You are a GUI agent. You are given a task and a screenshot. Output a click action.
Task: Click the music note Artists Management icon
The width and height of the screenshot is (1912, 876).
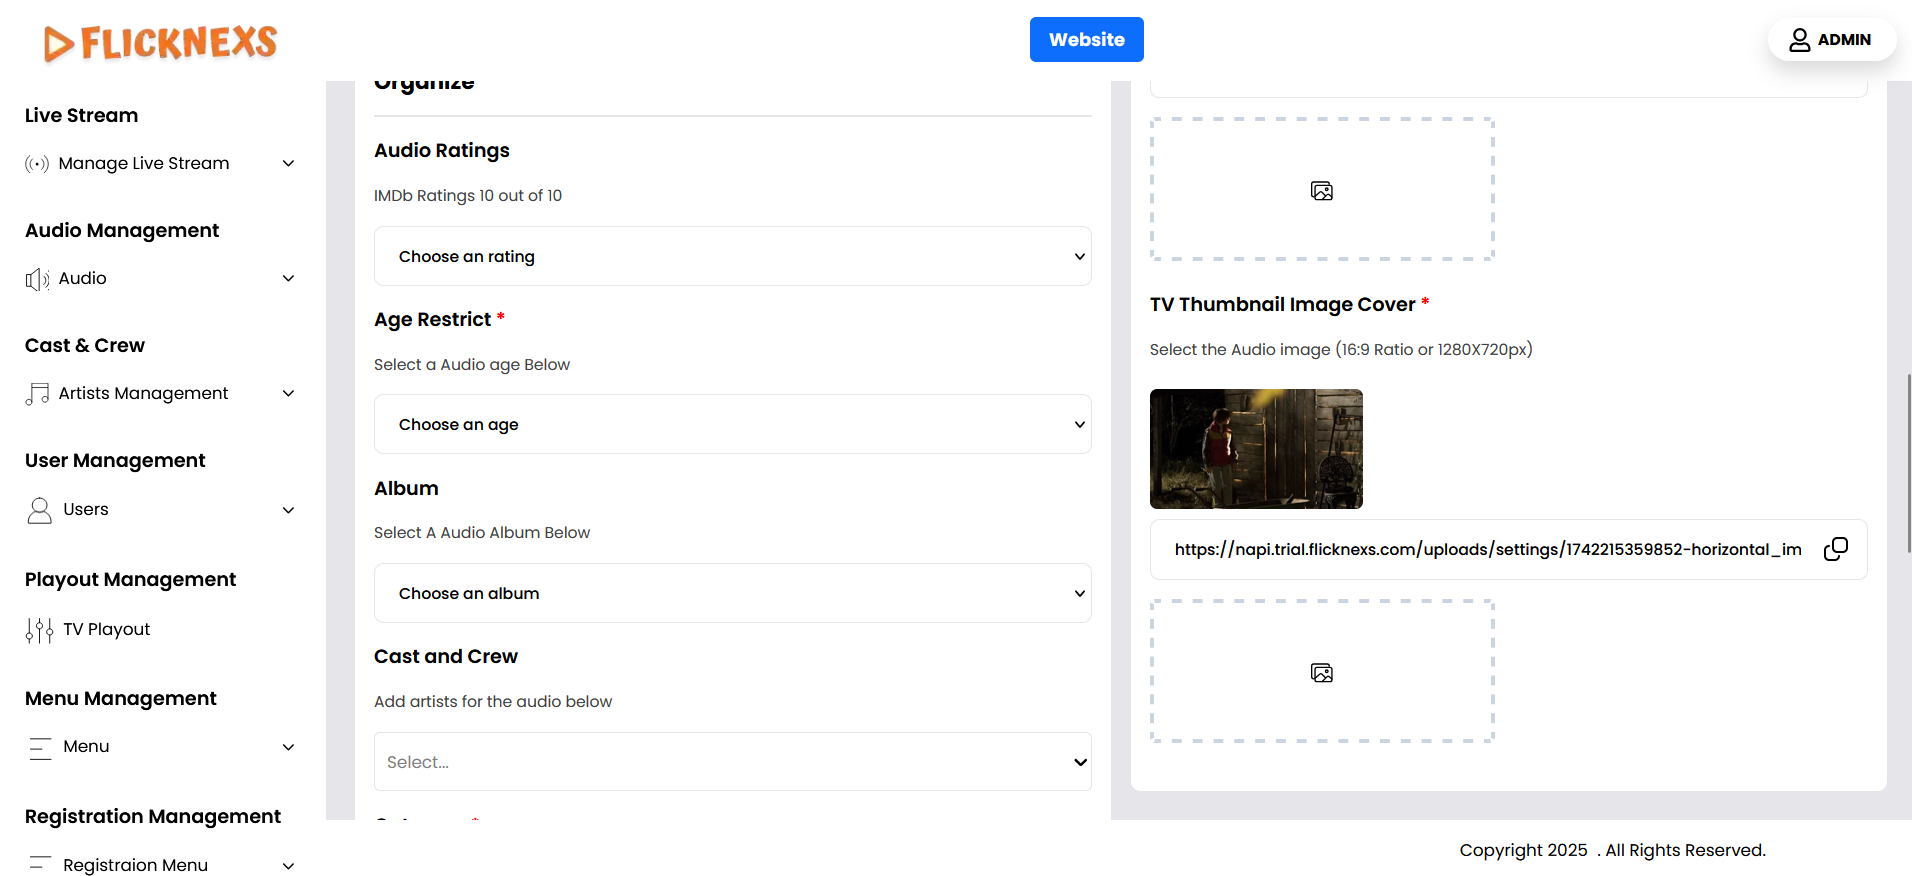(37, 394)
